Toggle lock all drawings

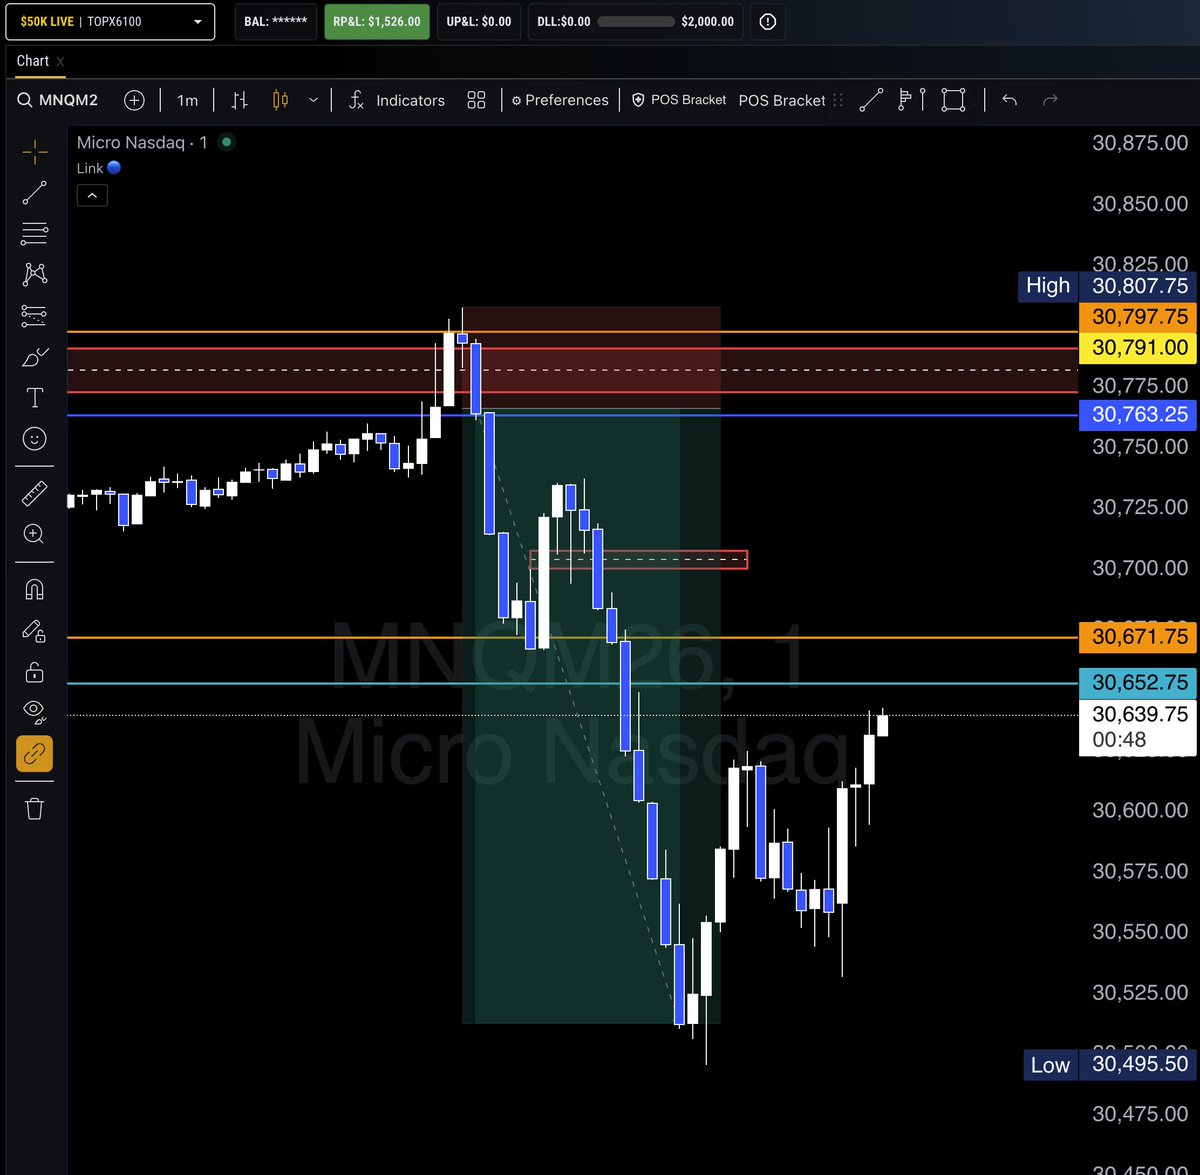35,671
